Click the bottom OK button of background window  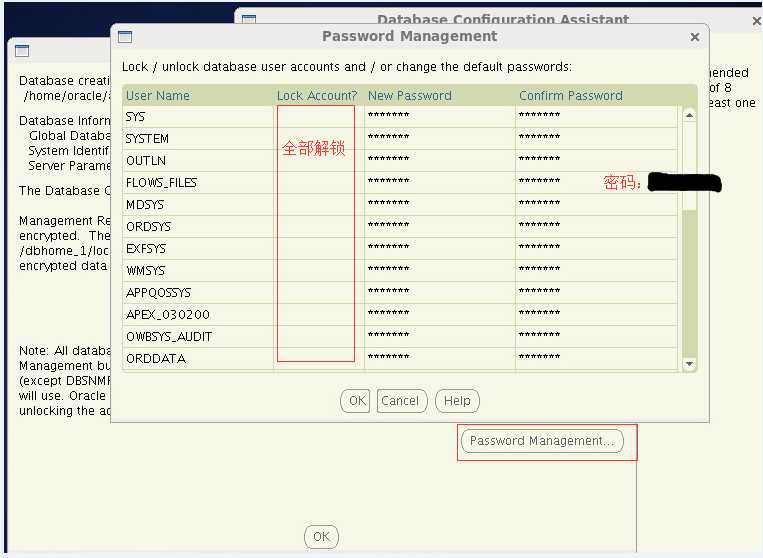pos(321,537)
